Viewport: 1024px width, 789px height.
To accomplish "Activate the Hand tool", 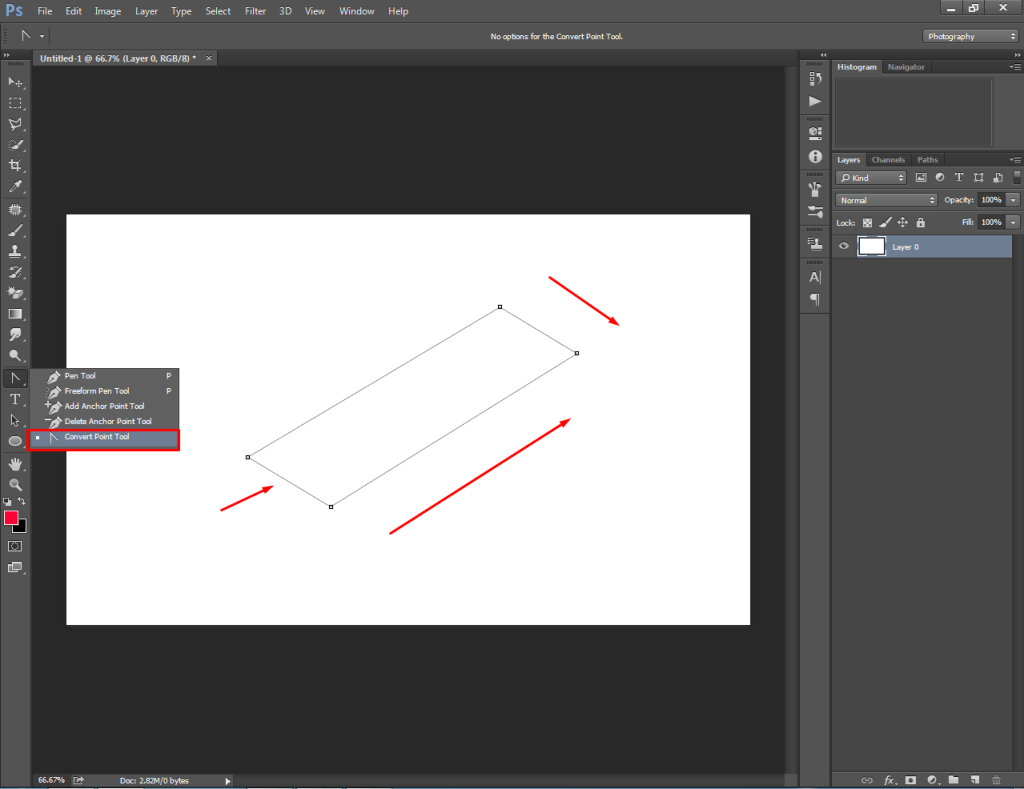I will (15, 464).
